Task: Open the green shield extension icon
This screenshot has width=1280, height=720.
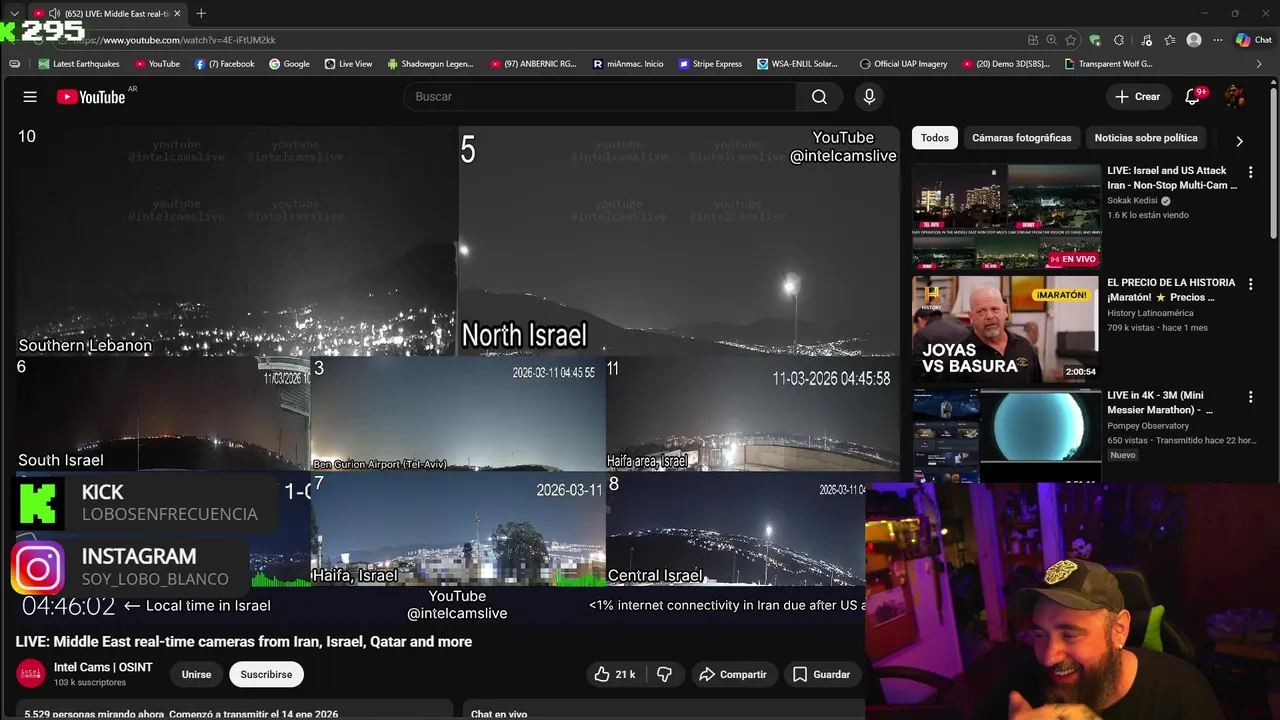Action: click(x=1095, y=40)
